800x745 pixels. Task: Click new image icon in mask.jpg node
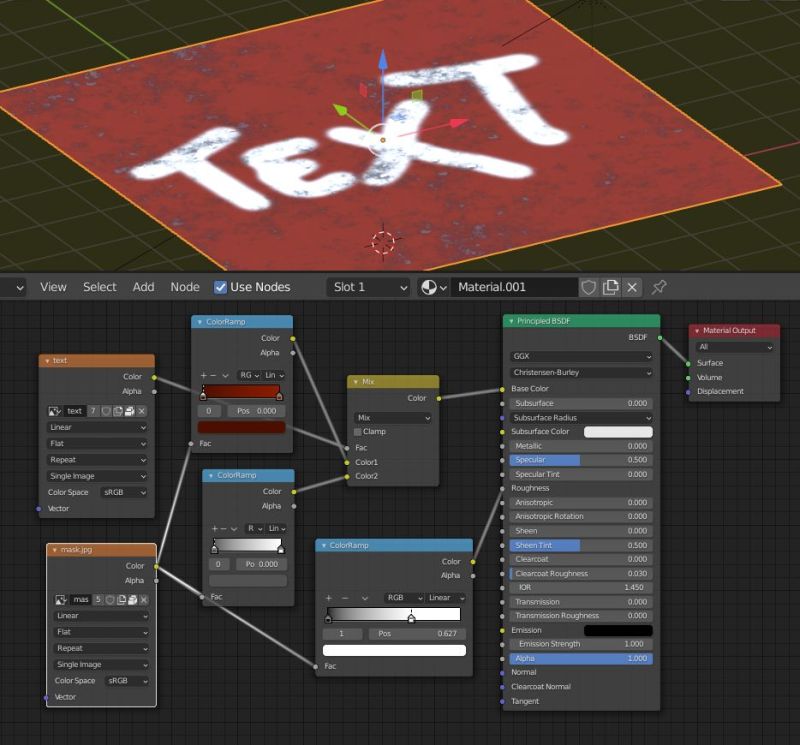point(121,600)
